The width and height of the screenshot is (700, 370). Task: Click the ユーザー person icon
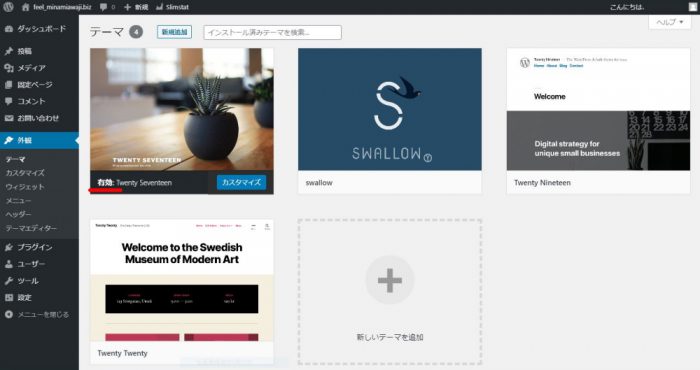click(8, 264)
